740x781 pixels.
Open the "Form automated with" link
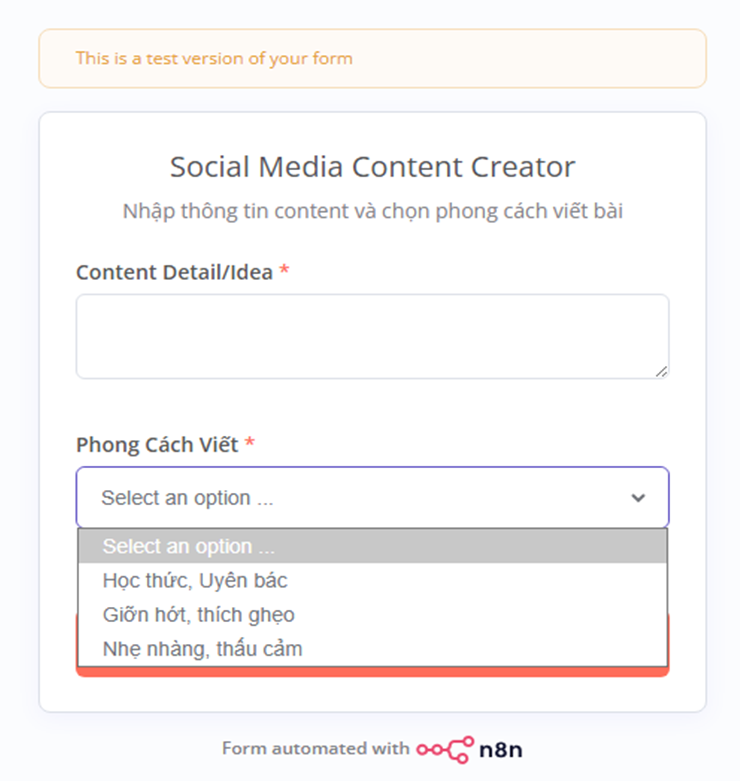coord(315,749)
